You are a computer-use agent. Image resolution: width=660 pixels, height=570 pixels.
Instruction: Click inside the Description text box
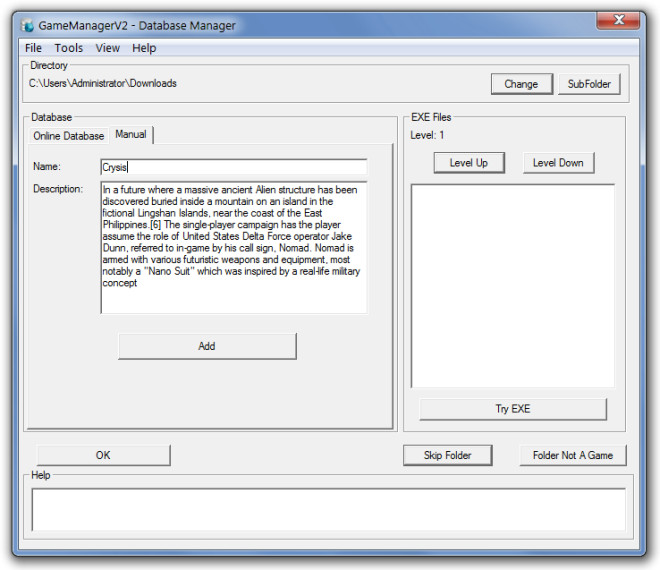click(x=234, y=248)
